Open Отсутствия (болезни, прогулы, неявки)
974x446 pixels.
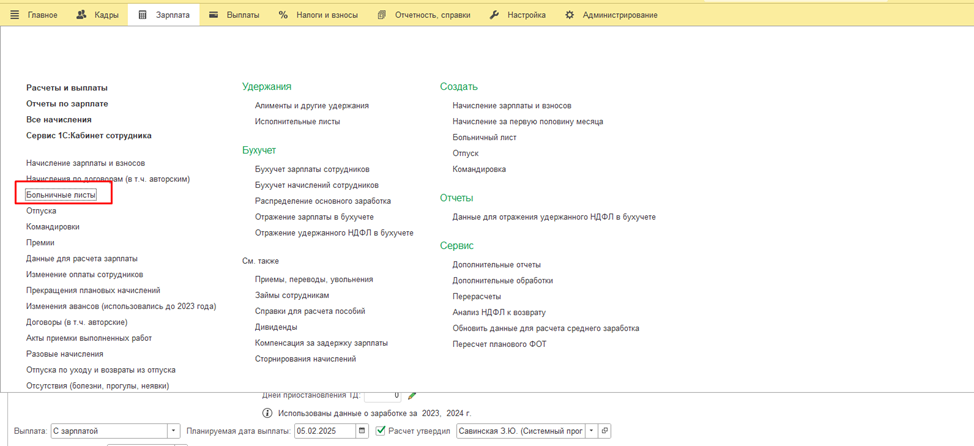(x=98, y=386)
